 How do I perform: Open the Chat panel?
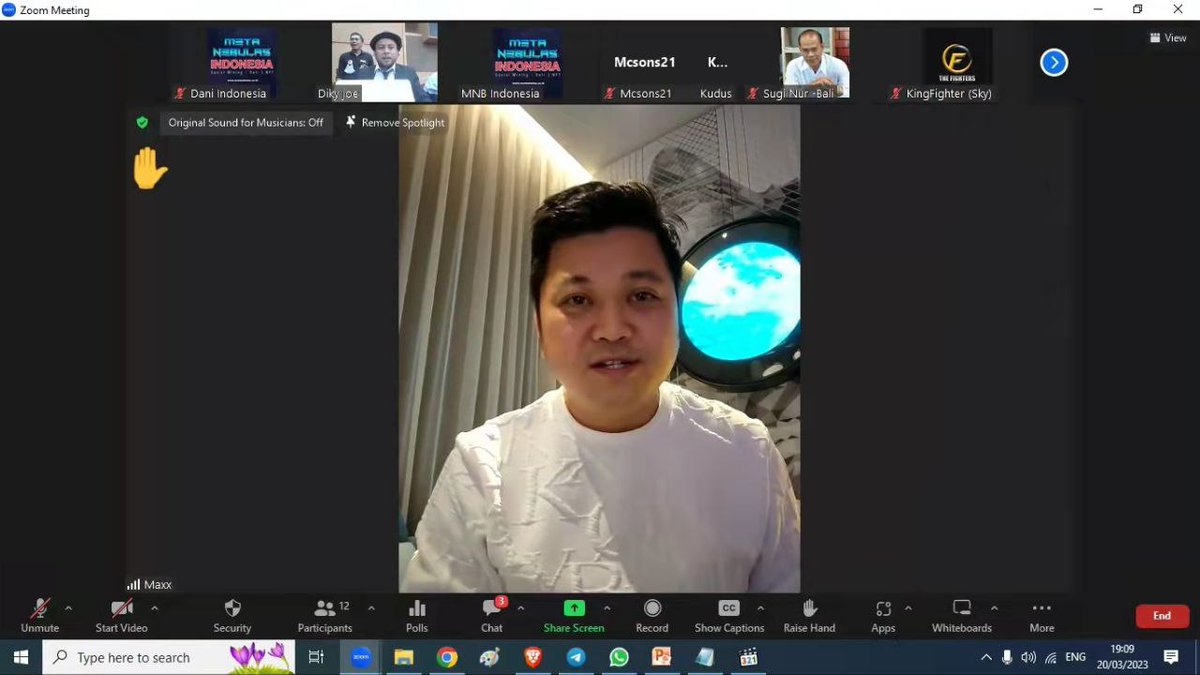[492, 615]
